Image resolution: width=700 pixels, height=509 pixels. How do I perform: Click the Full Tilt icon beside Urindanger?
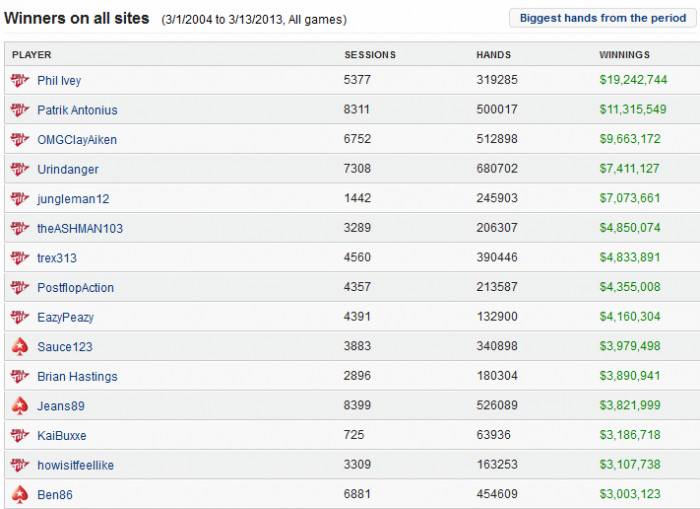(x=19, y=170)
